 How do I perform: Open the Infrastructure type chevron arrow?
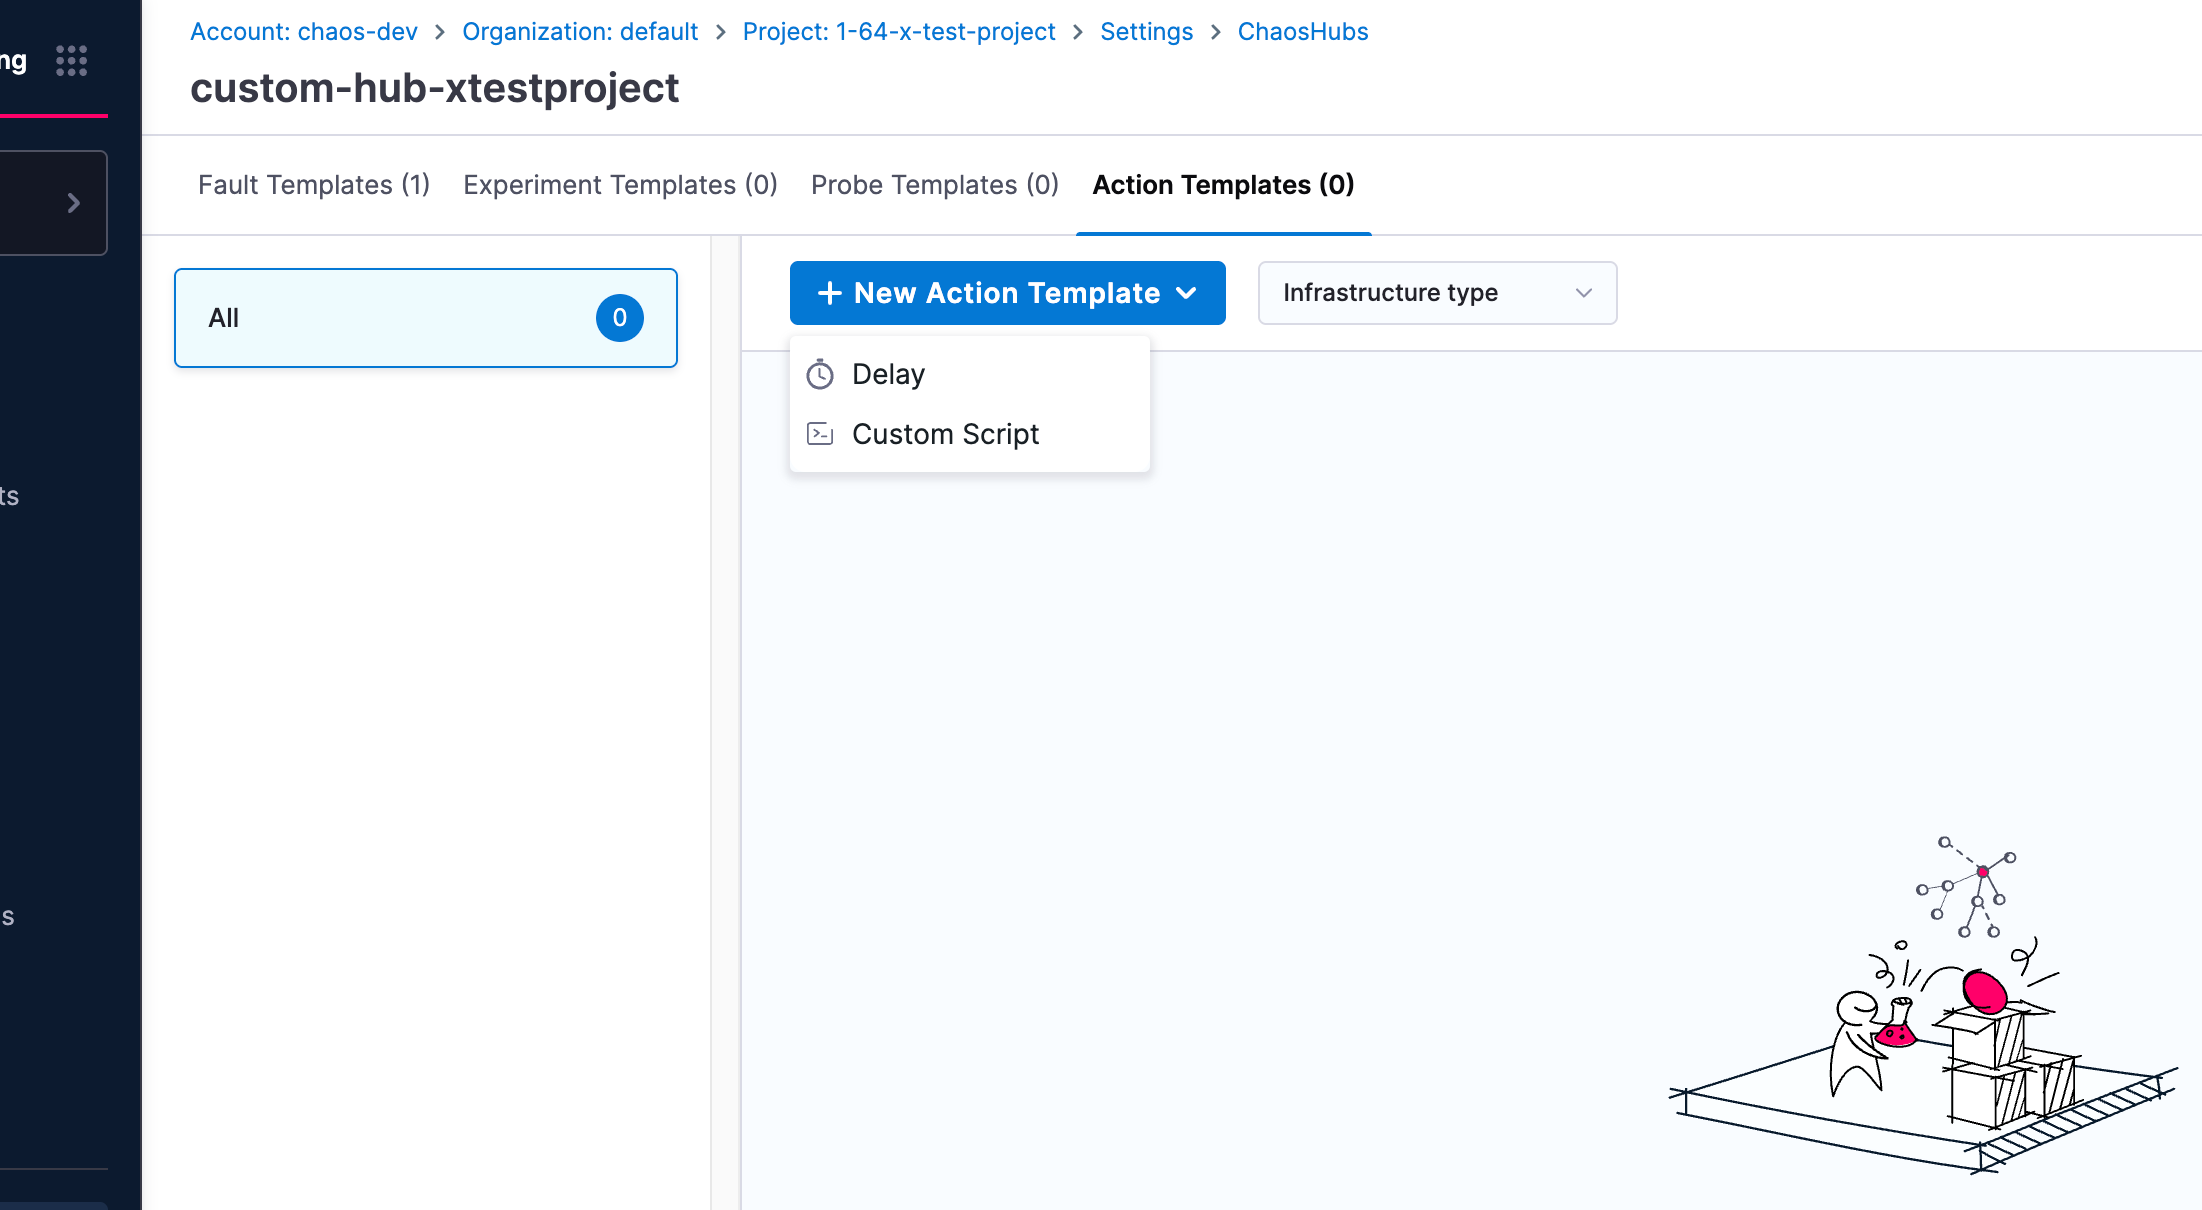(x=1583, y=292)
